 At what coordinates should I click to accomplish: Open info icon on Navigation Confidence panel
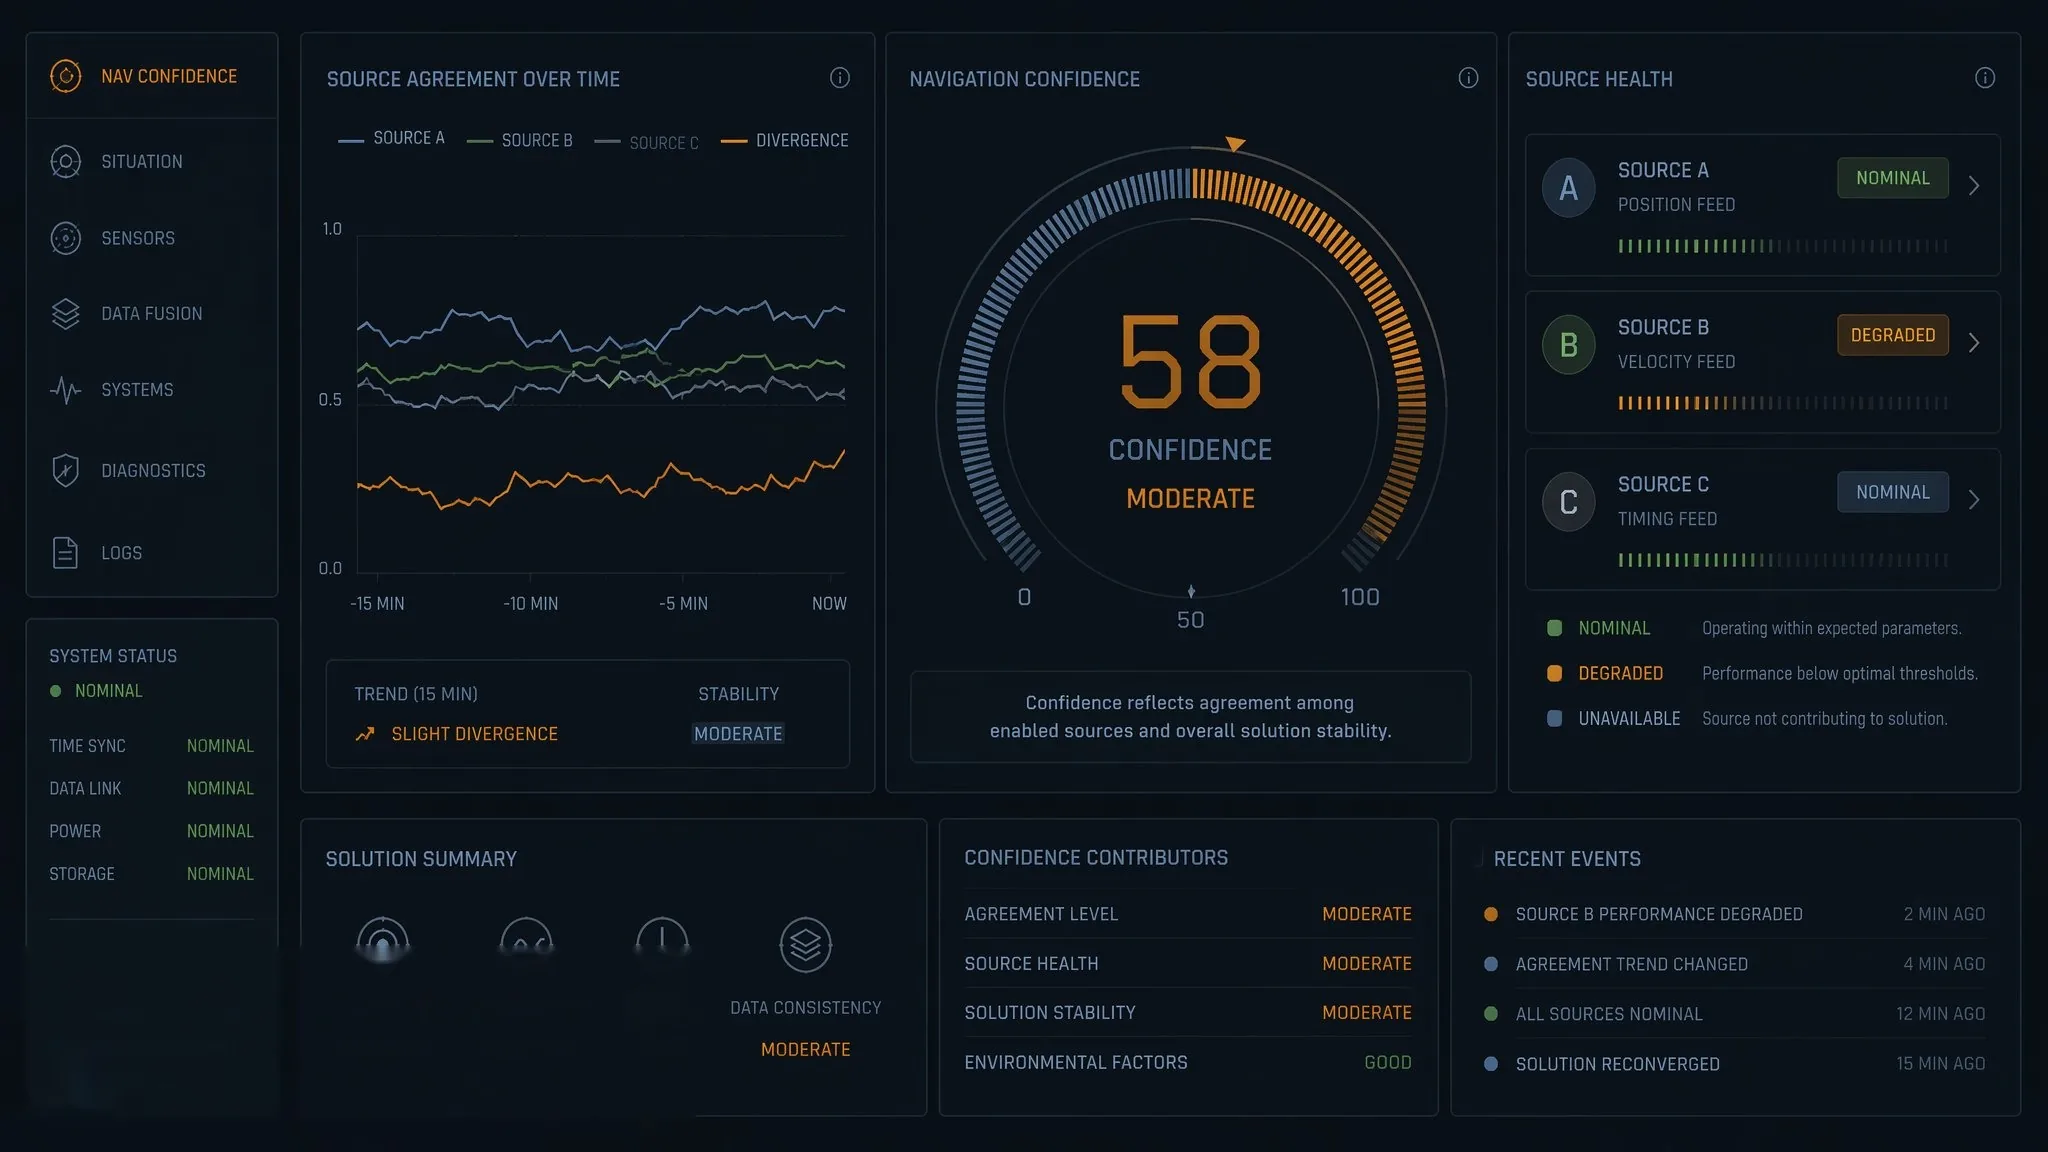coord(1468,78)
